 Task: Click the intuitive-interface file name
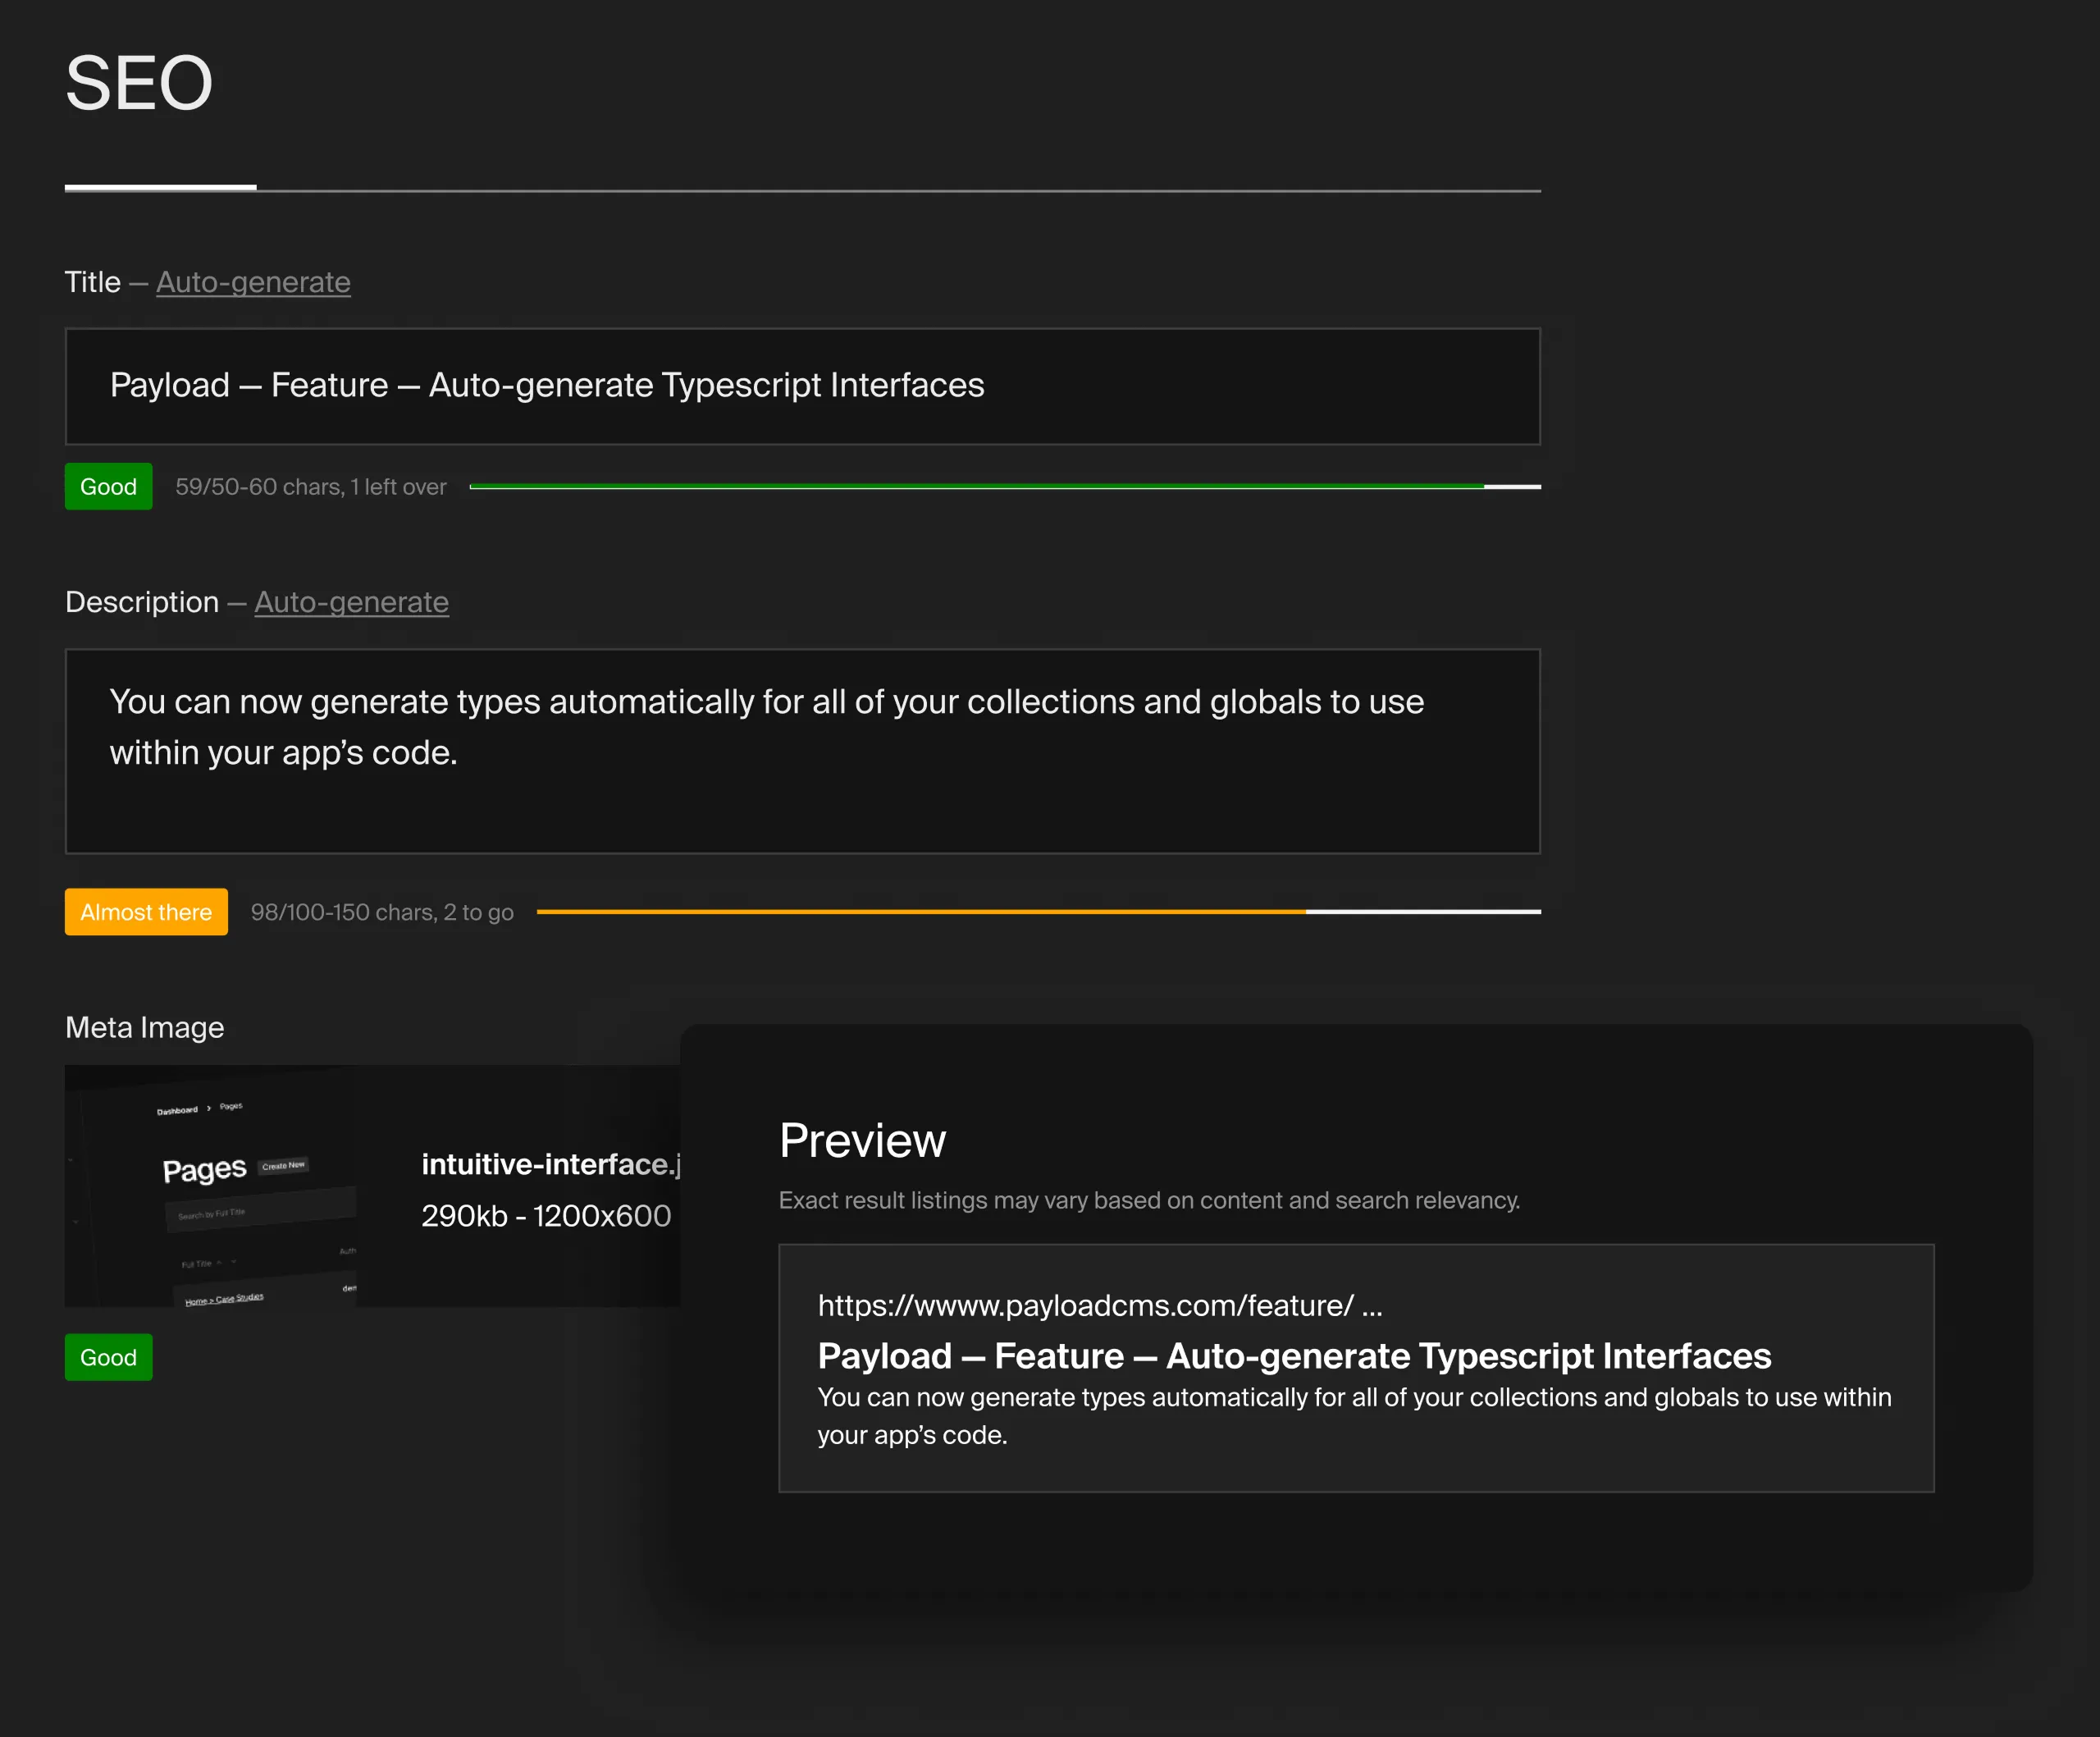pos(550,1164)
